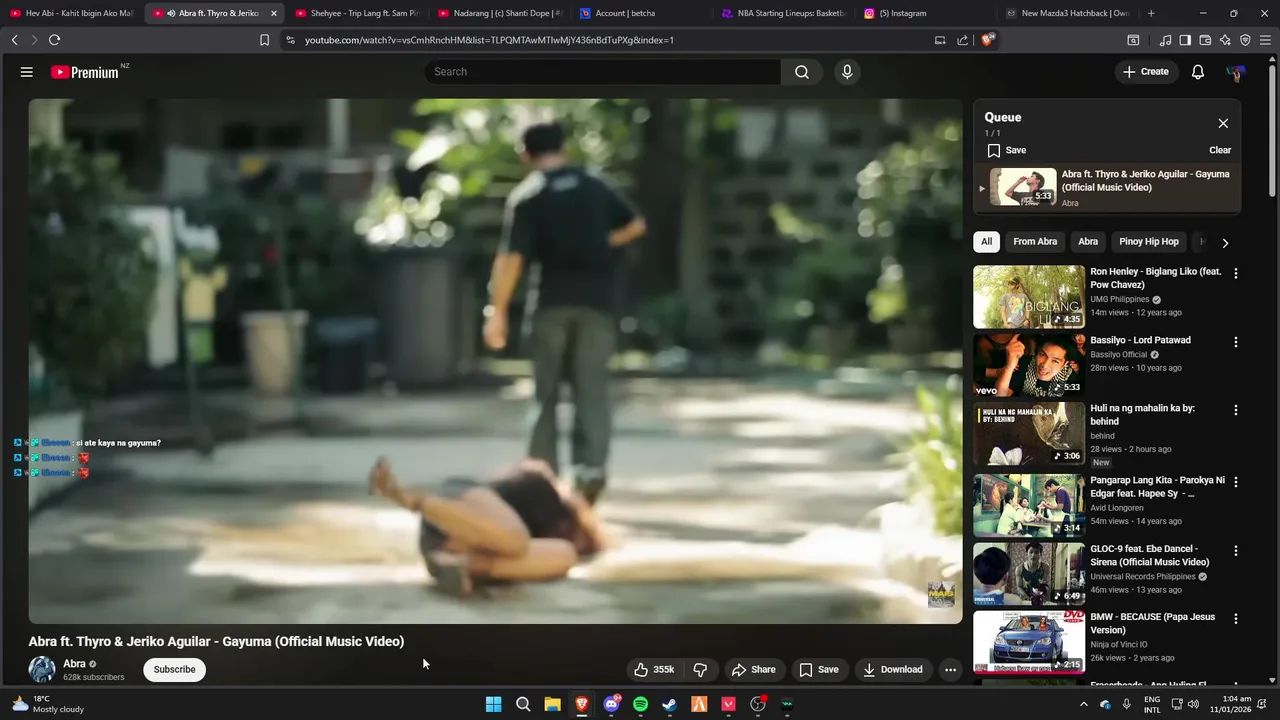Clear the queue
Viewport: 1280px width, 720px height.
(x=1220, y=150)
